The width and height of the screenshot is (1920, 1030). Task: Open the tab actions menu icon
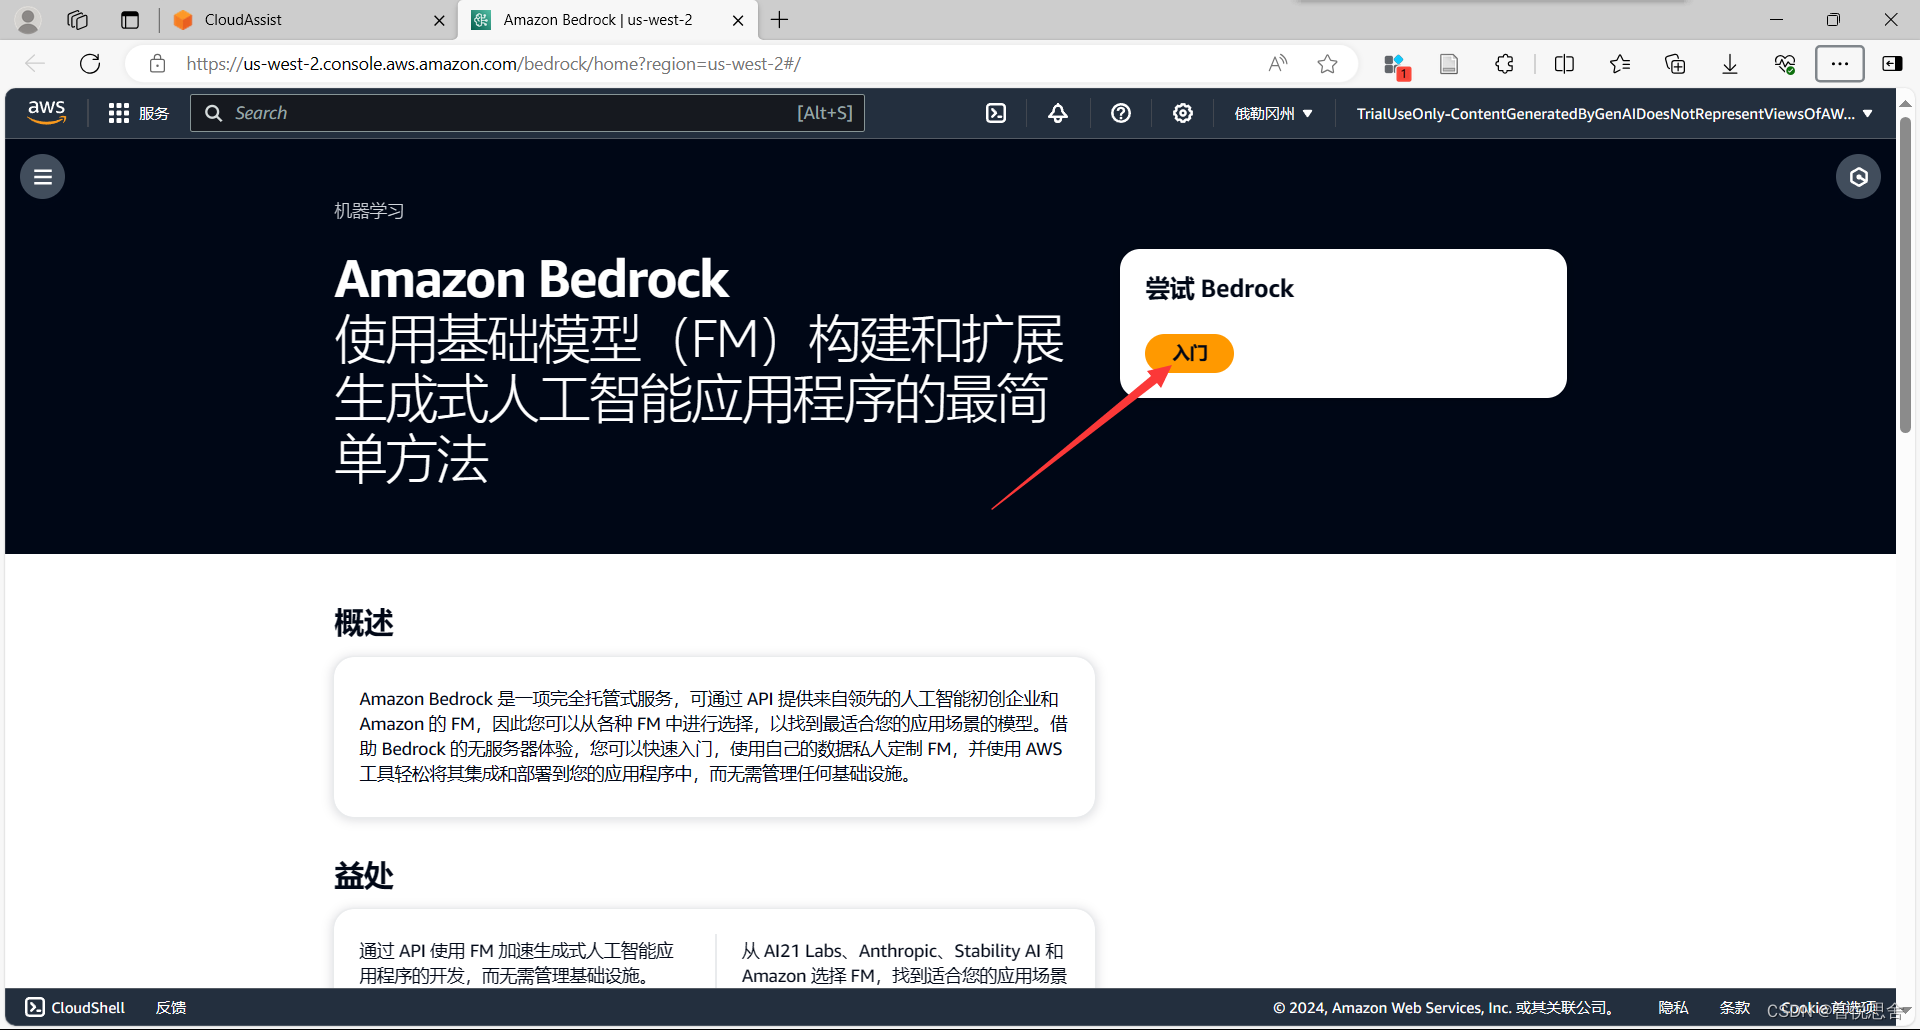point(130,20)
